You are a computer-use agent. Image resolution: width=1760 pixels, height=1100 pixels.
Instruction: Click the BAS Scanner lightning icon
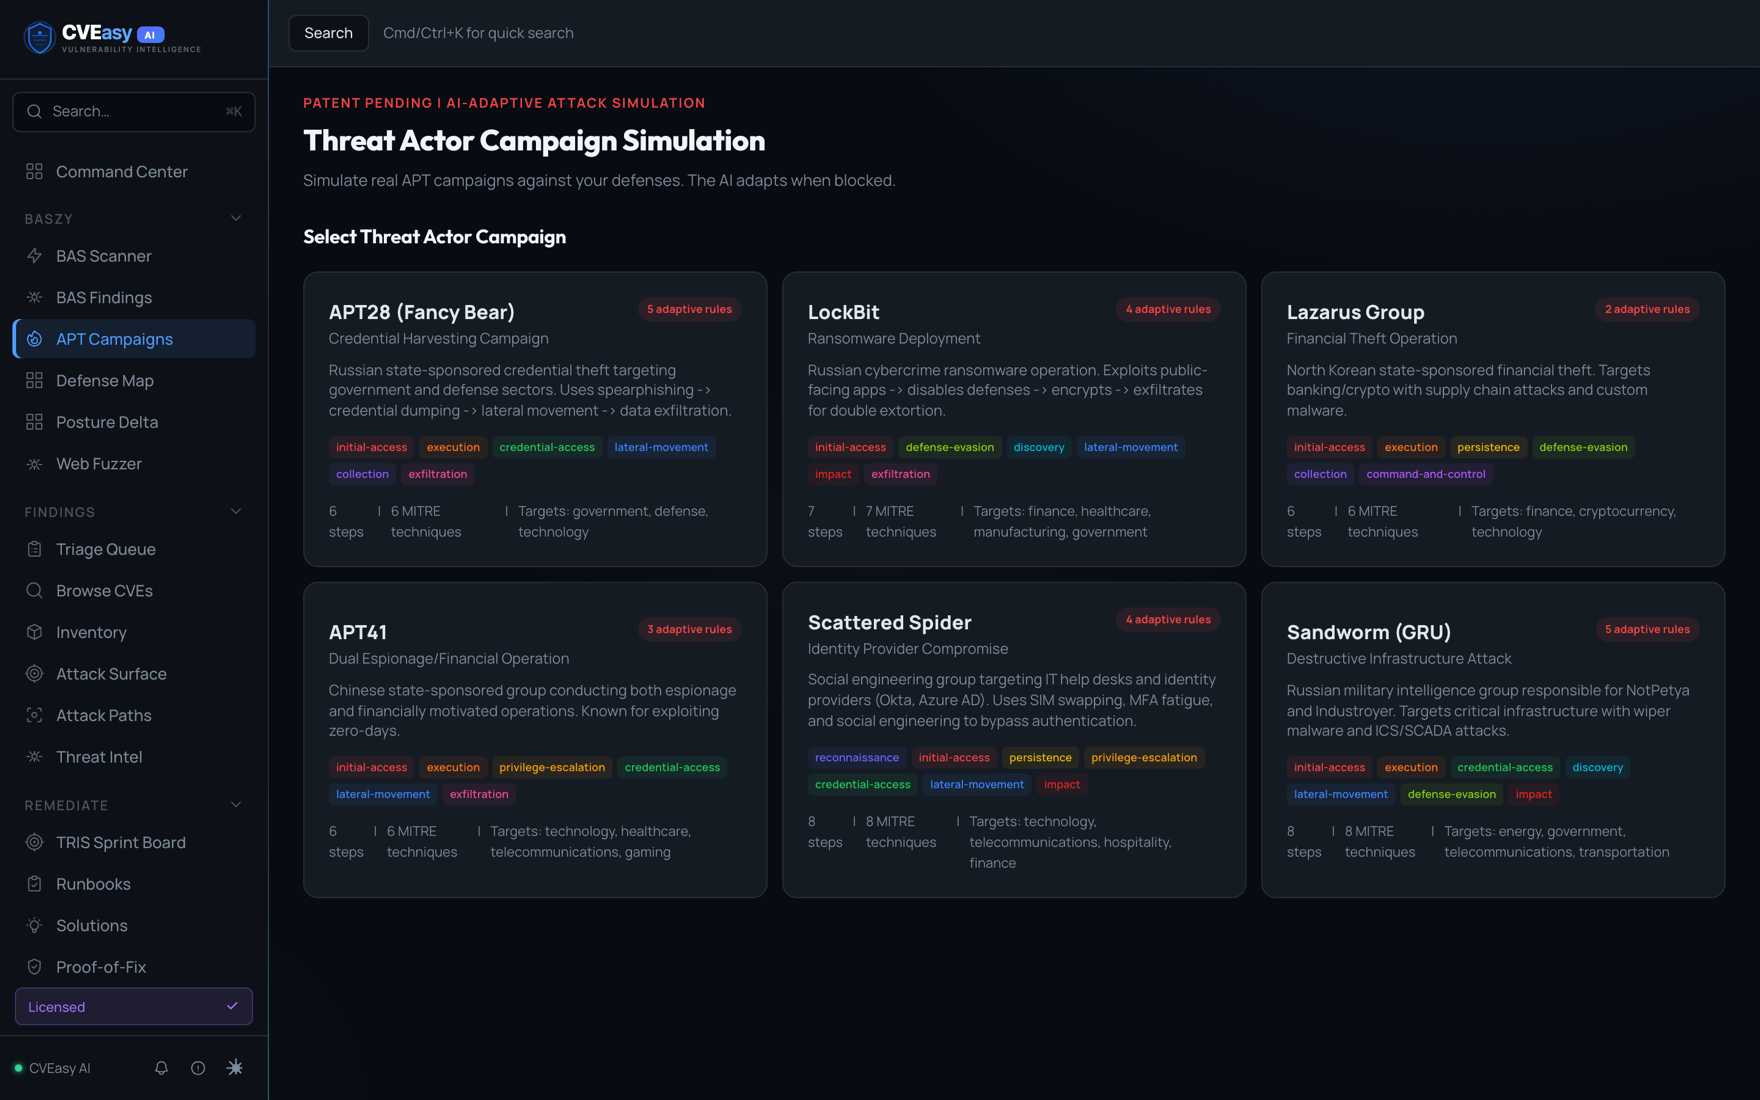click(34, 256)
